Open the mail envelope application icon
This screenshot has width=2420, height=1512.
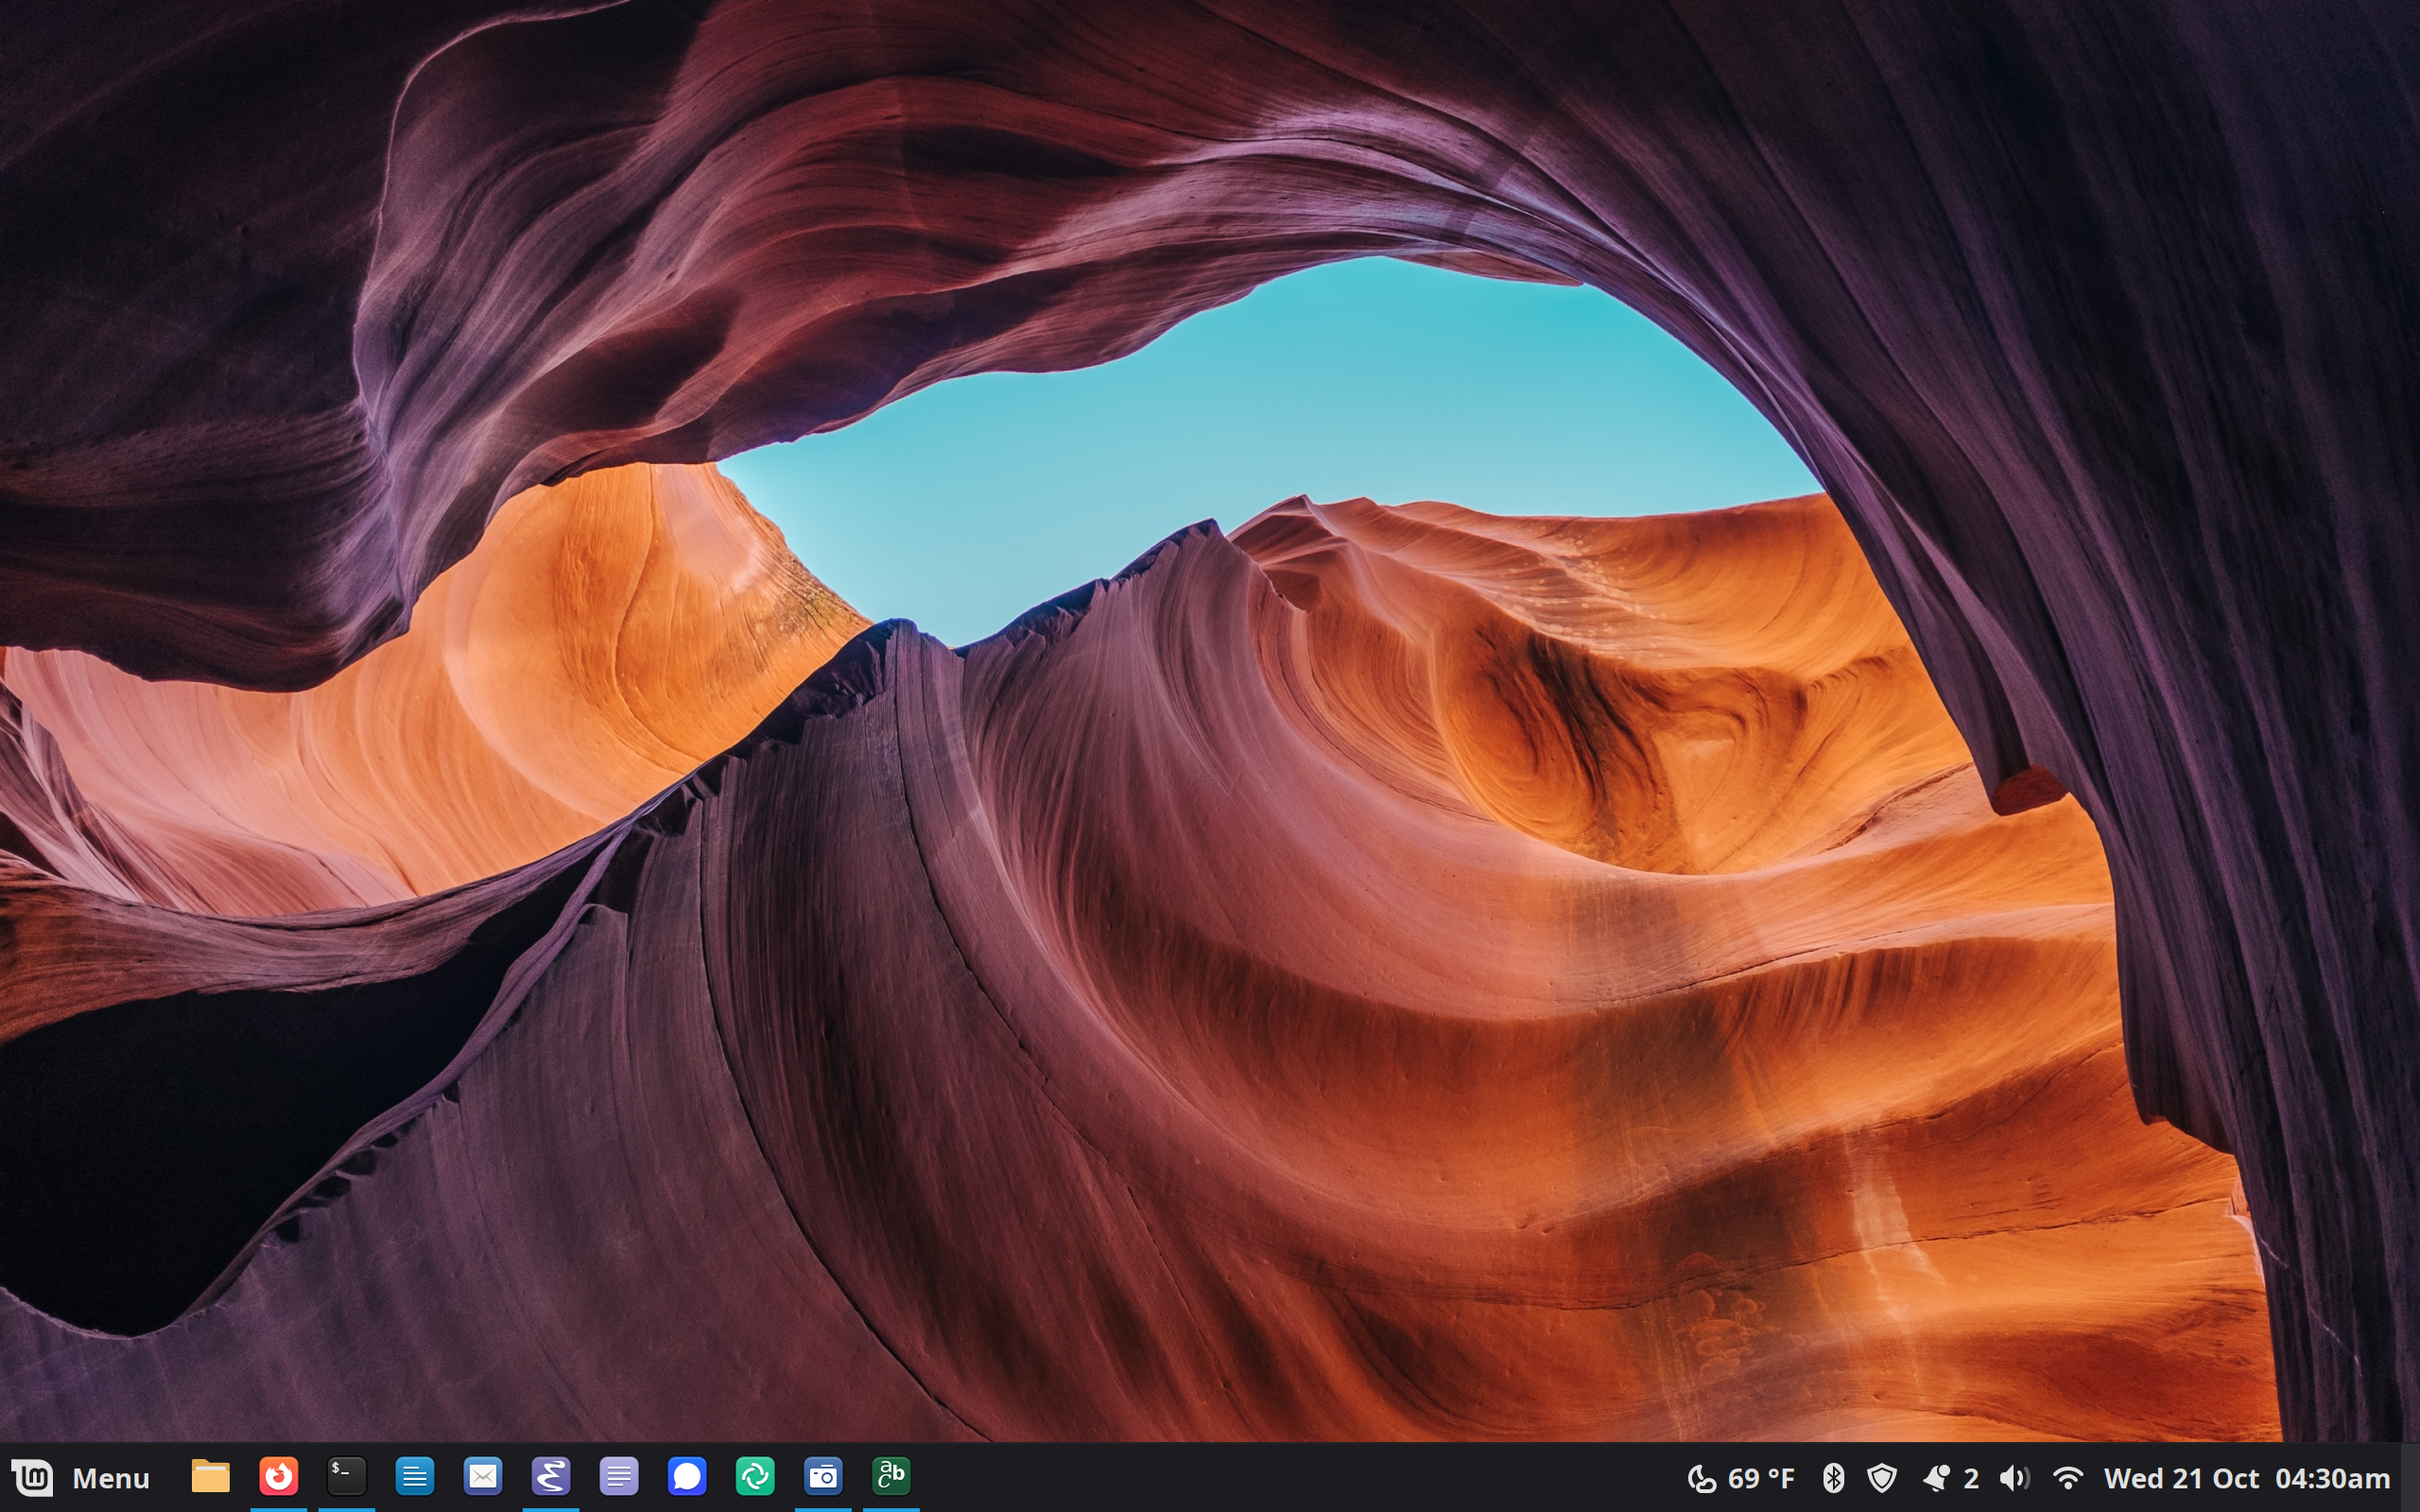(483, 1476)
